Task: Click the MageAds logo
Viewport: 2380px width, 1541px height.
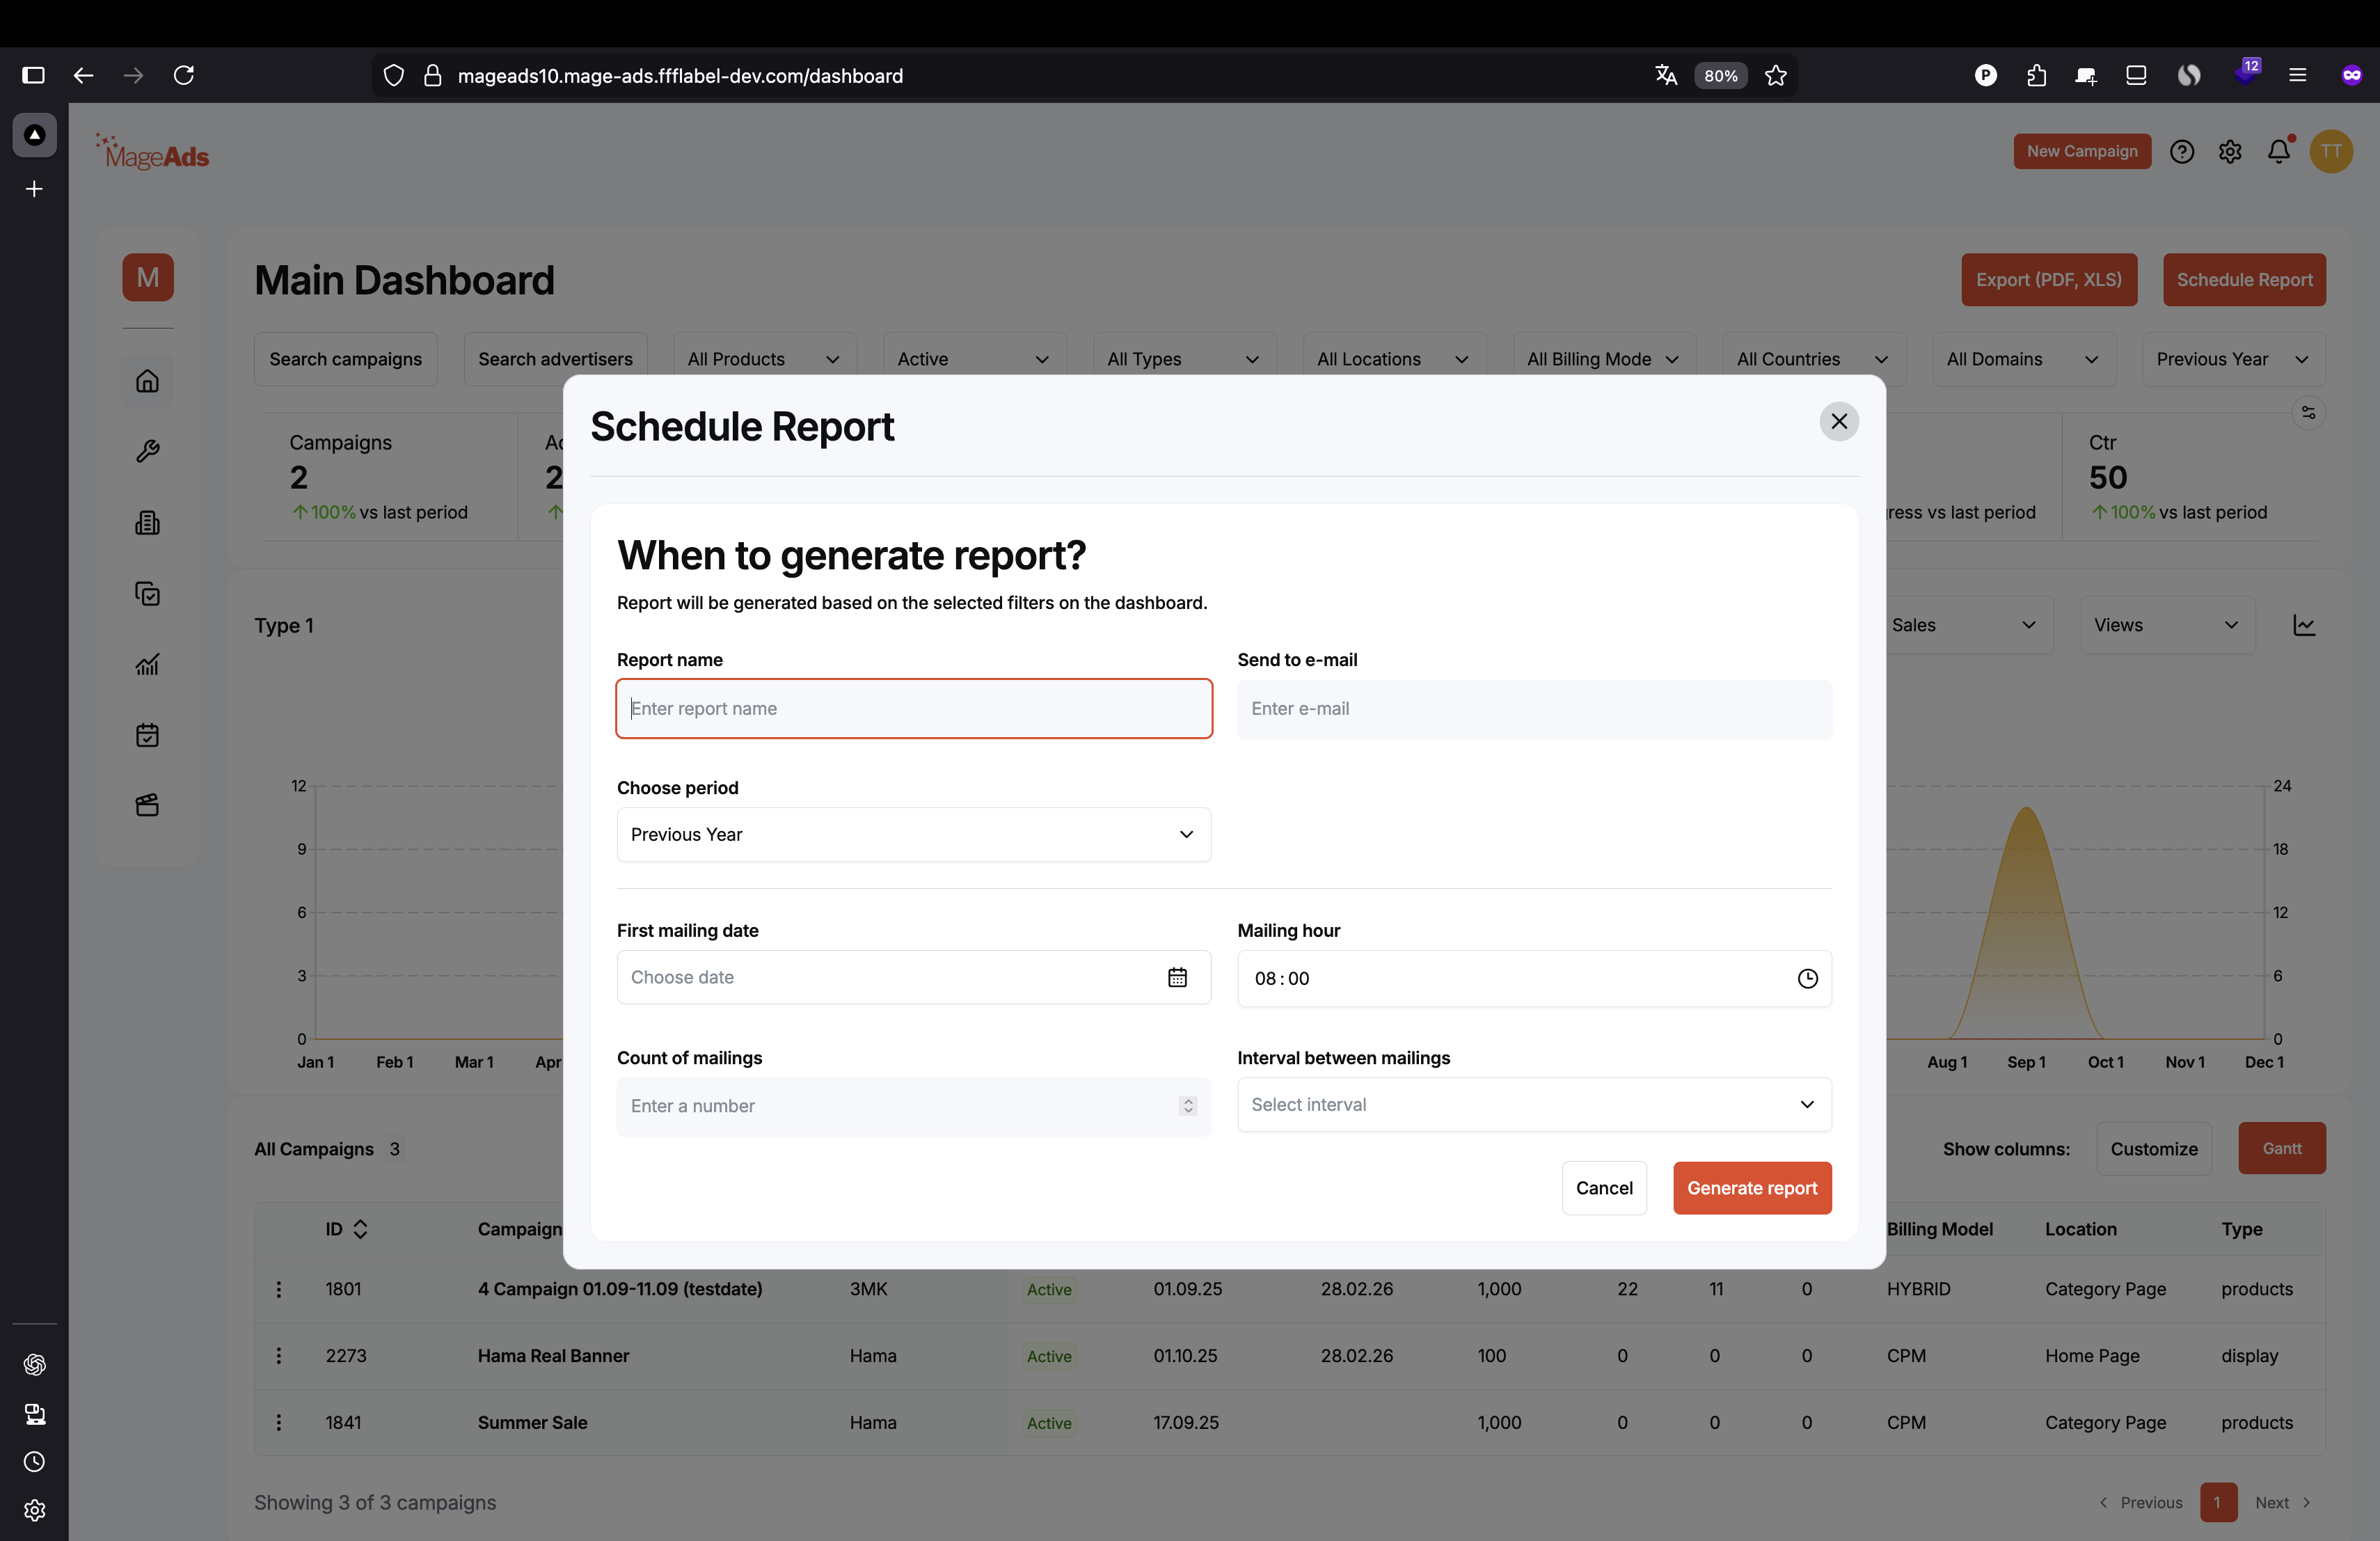Action: click(x=152, y=152)
